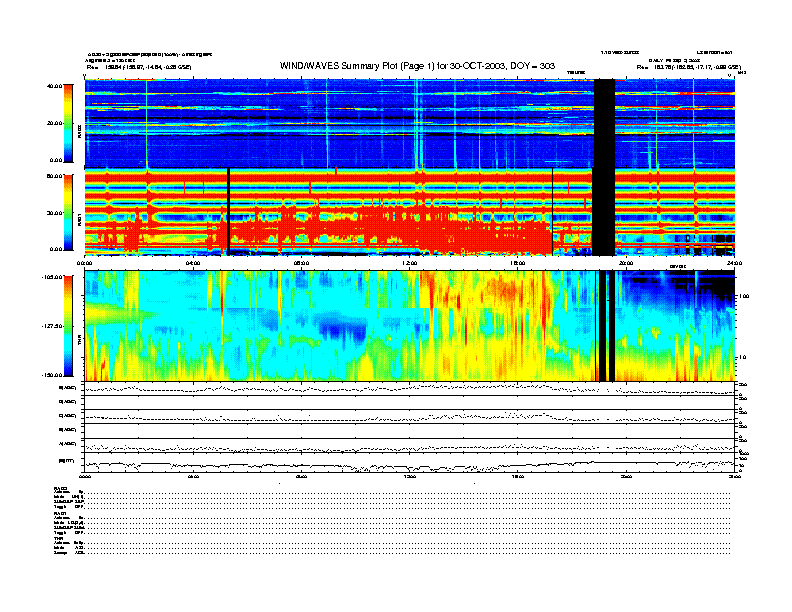Click the 20:00 tick label below RAD1 panel
The image size is (792, 612).
point(626,263)
